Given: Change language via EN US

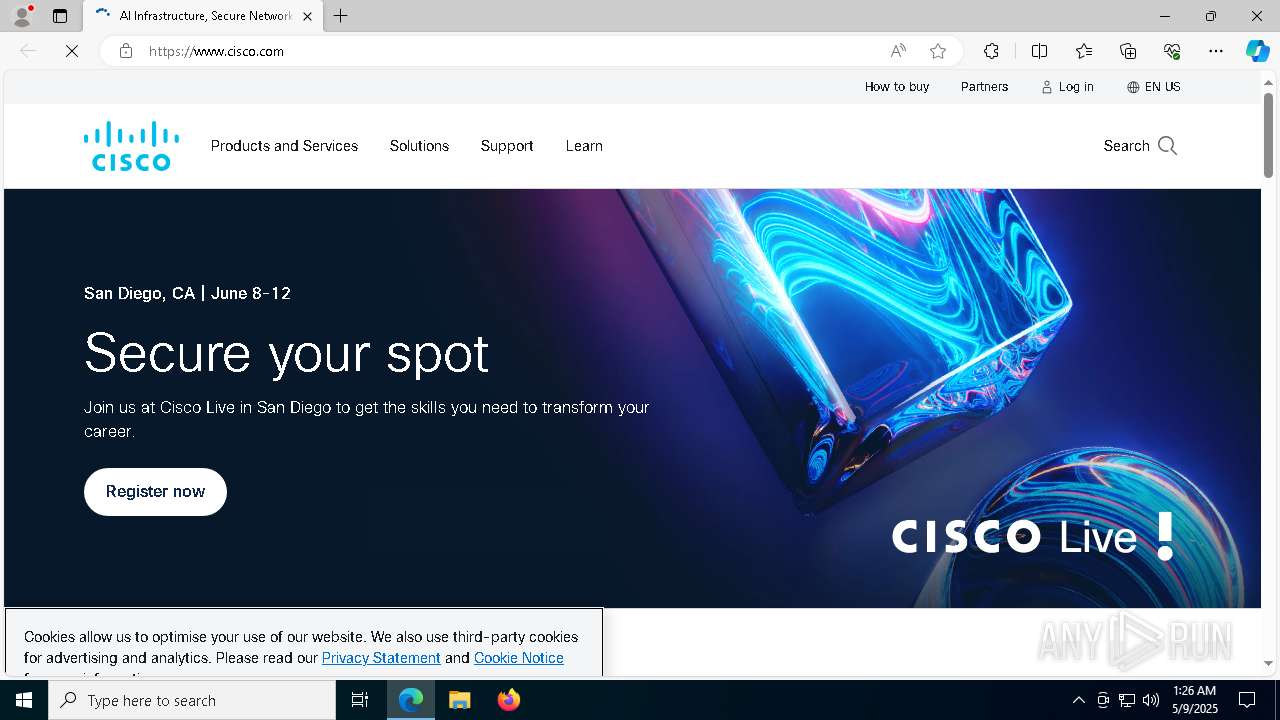Looking at the screenshot, I should coord(1163,87).
